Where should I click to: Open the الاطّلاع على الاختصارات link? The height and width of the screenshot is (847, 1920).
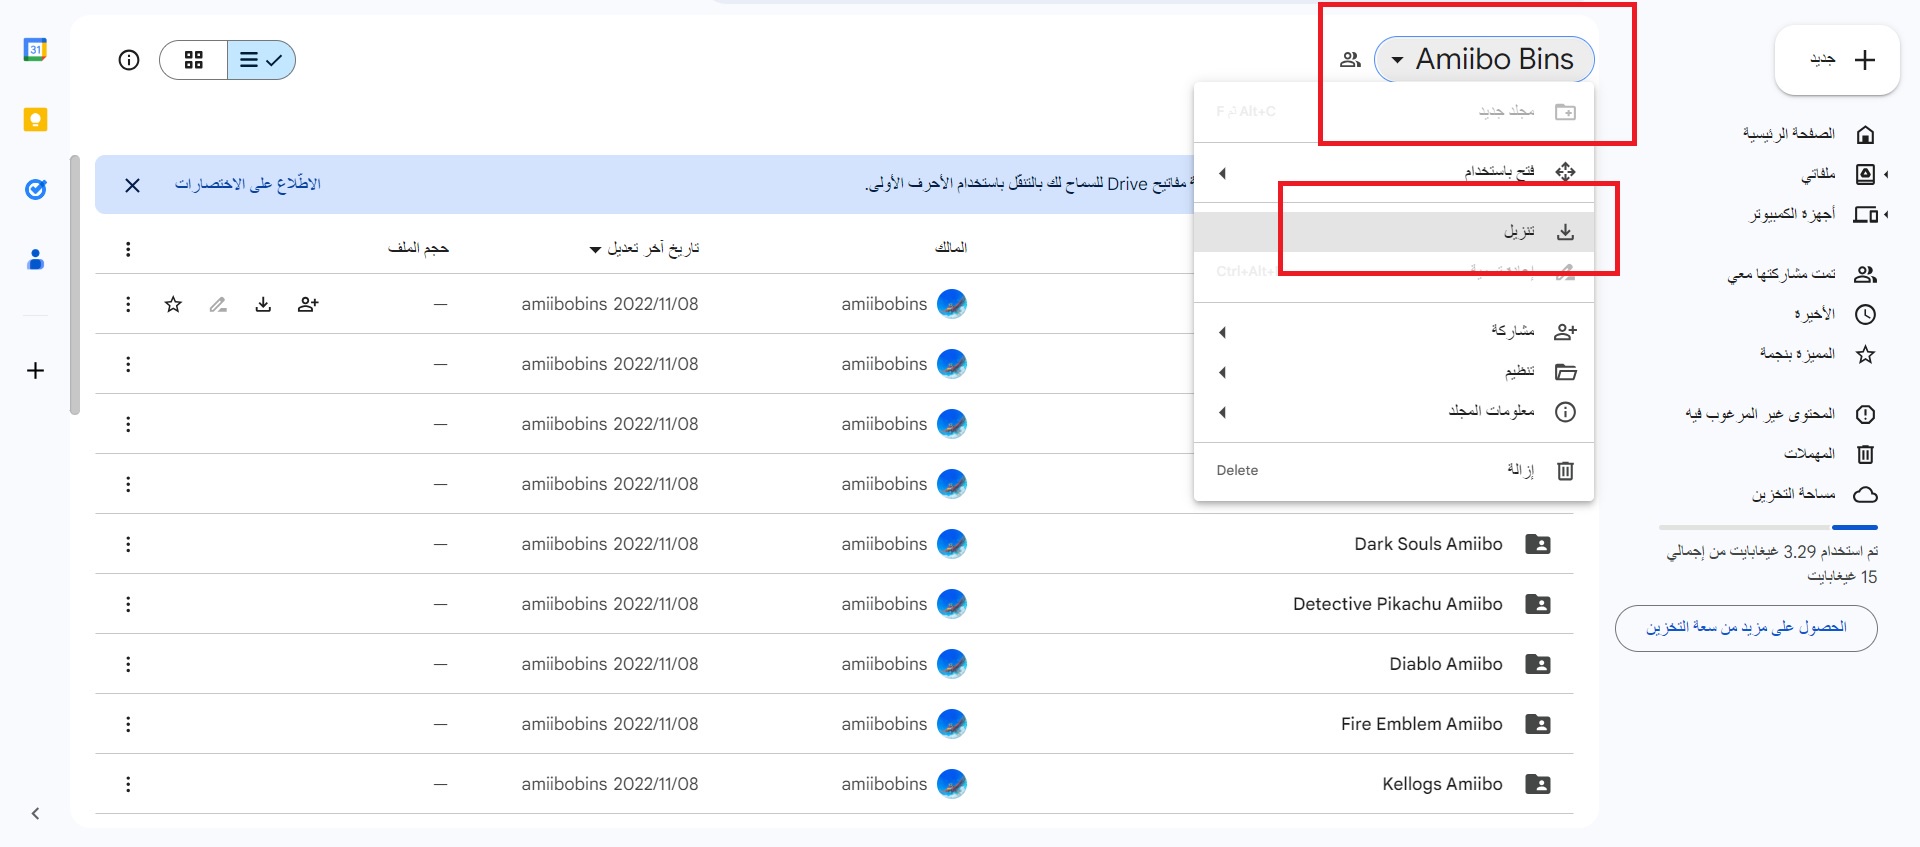click(248, 184)
